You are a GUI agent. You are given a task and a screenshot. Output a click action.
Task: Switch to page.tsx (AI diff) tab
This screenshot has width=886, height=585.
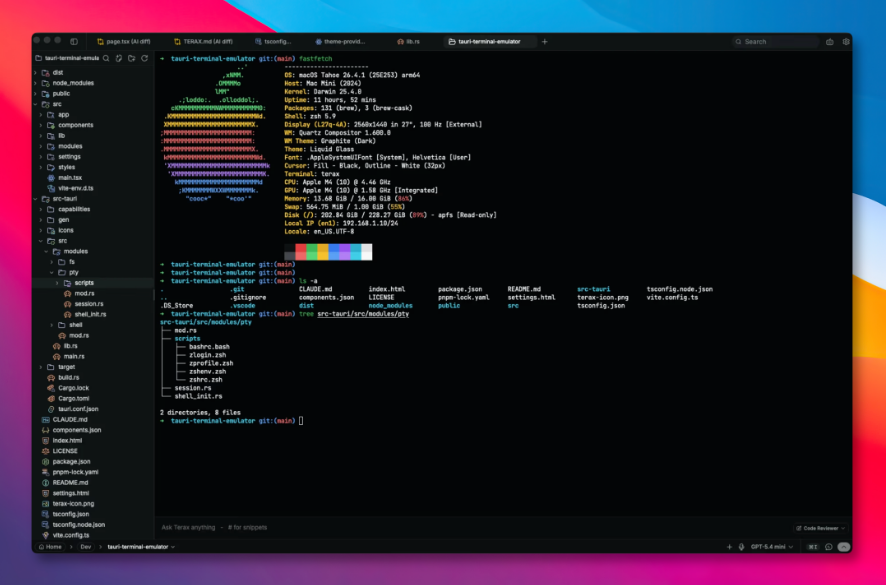coord(124,41)
